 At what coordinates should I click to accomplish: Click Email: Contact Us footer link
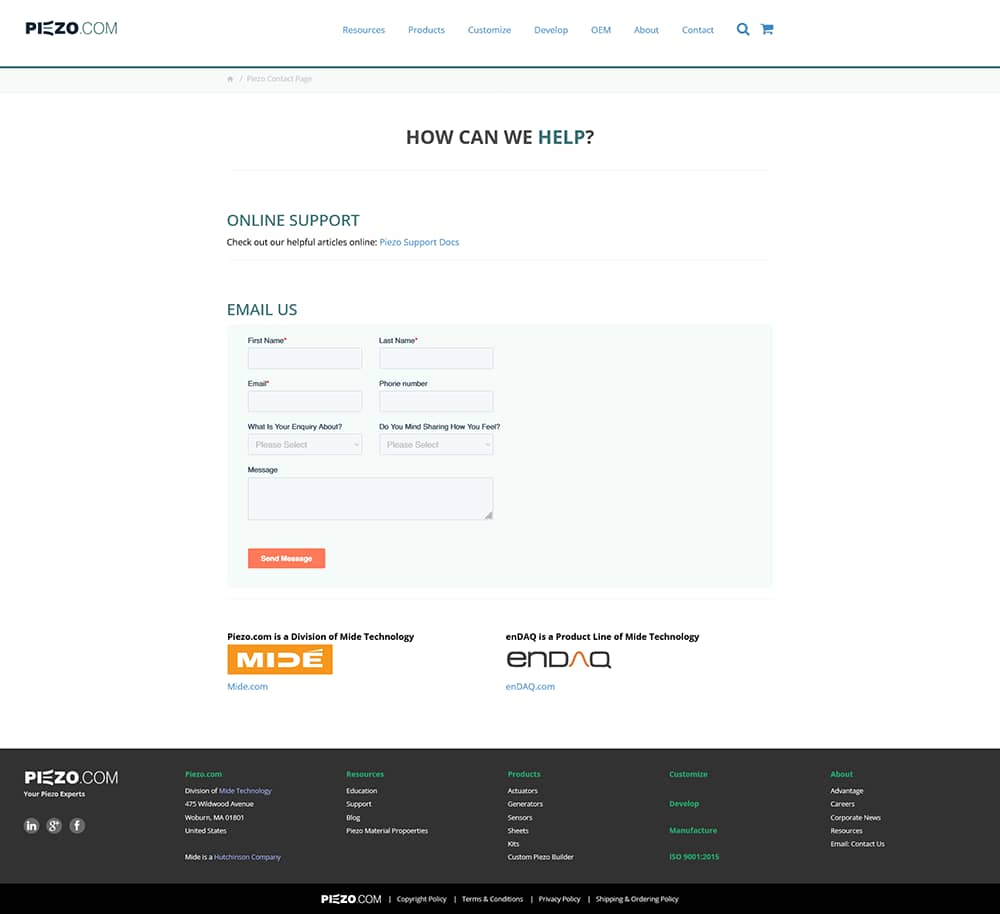point(857,844)
